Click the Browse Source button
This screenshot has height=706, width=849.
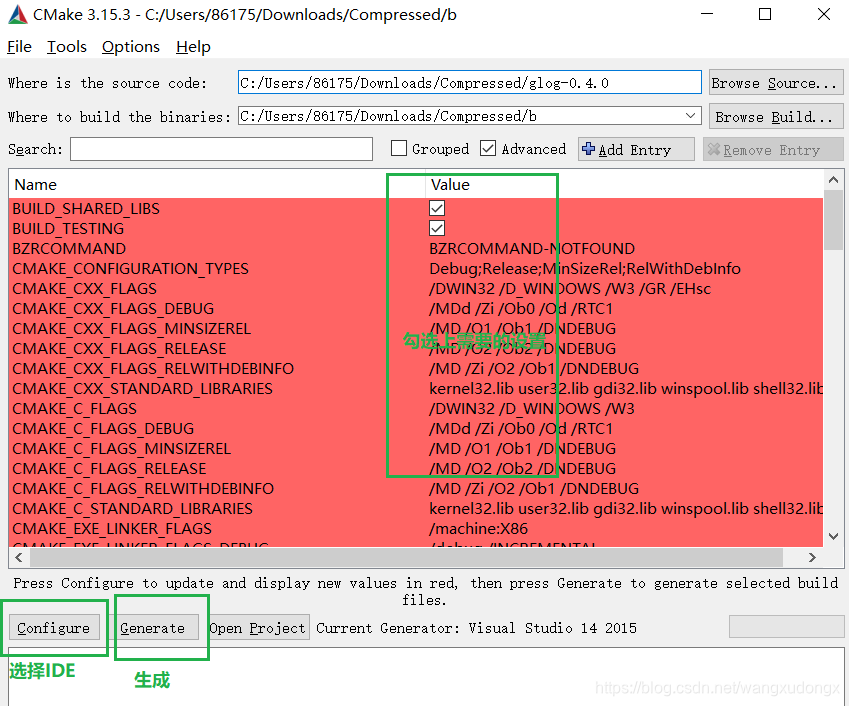(x=776, y=83)
